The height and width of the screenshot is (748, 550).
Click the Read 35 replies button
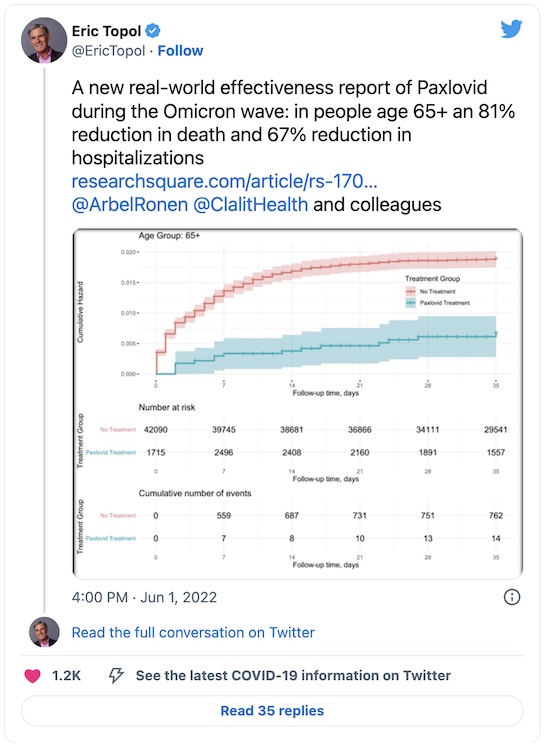coord(272,711)
